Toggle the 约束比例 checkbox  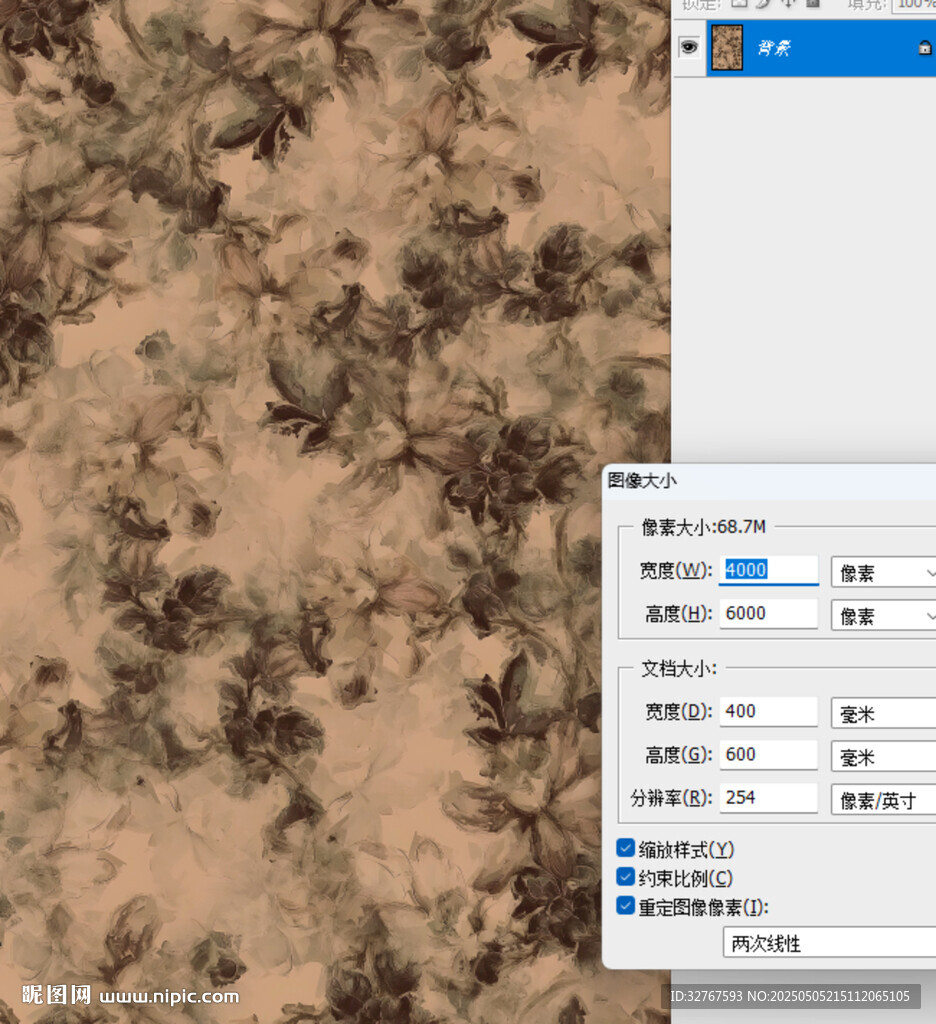626,878
